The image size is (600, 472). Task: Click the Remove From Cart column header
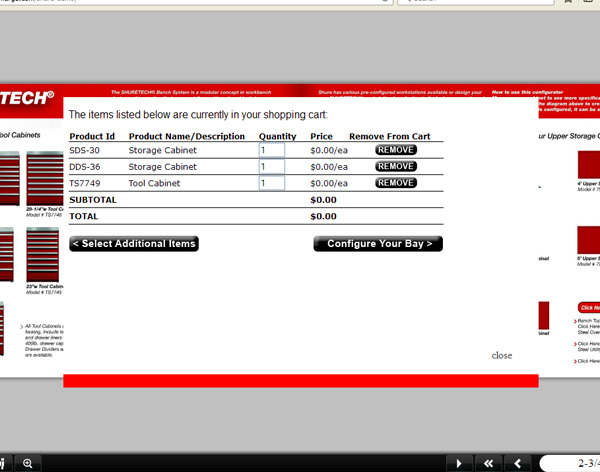[390, 136]
